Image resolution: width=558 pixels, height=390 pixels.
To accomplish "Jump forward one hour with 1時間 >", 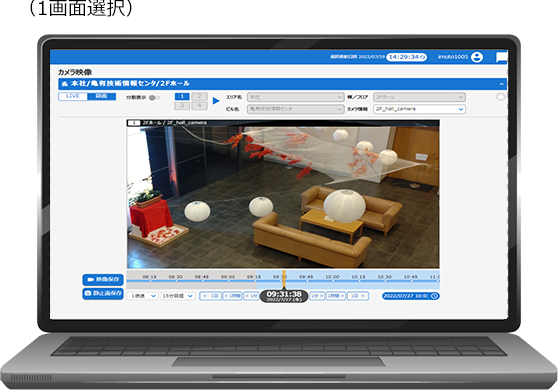I will pos(336,296).
